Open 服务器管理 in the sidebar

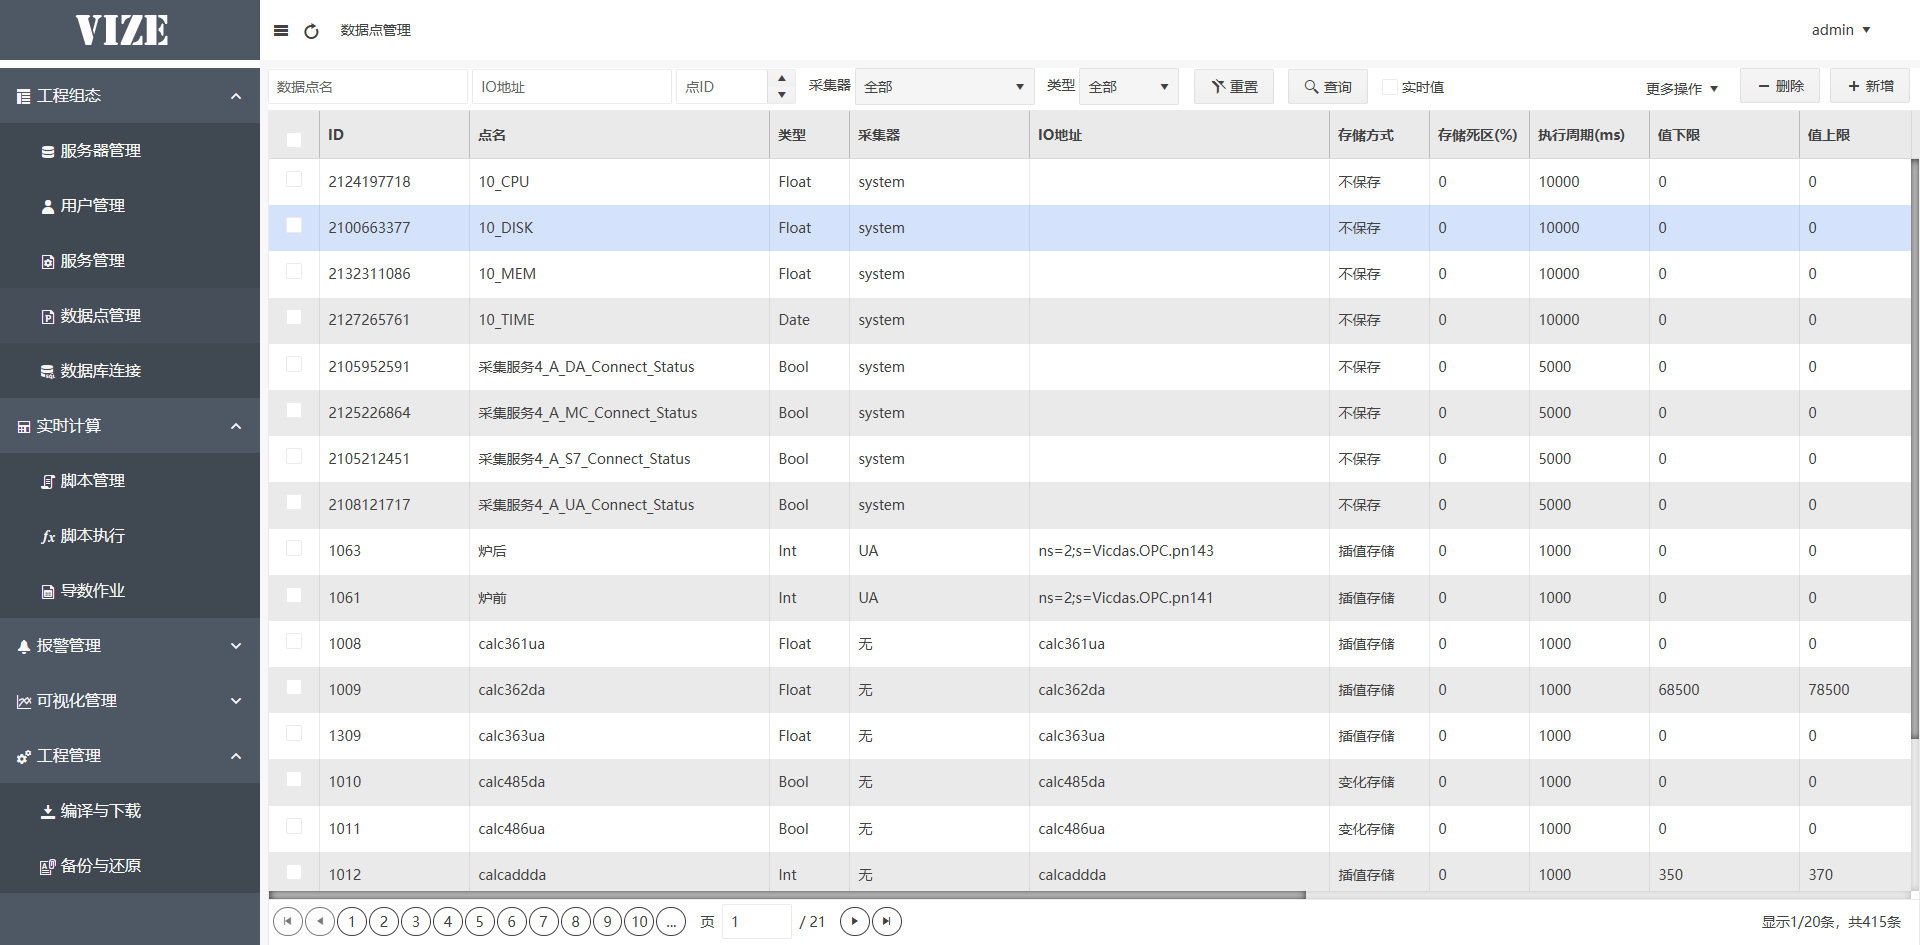tap(100, 151)
